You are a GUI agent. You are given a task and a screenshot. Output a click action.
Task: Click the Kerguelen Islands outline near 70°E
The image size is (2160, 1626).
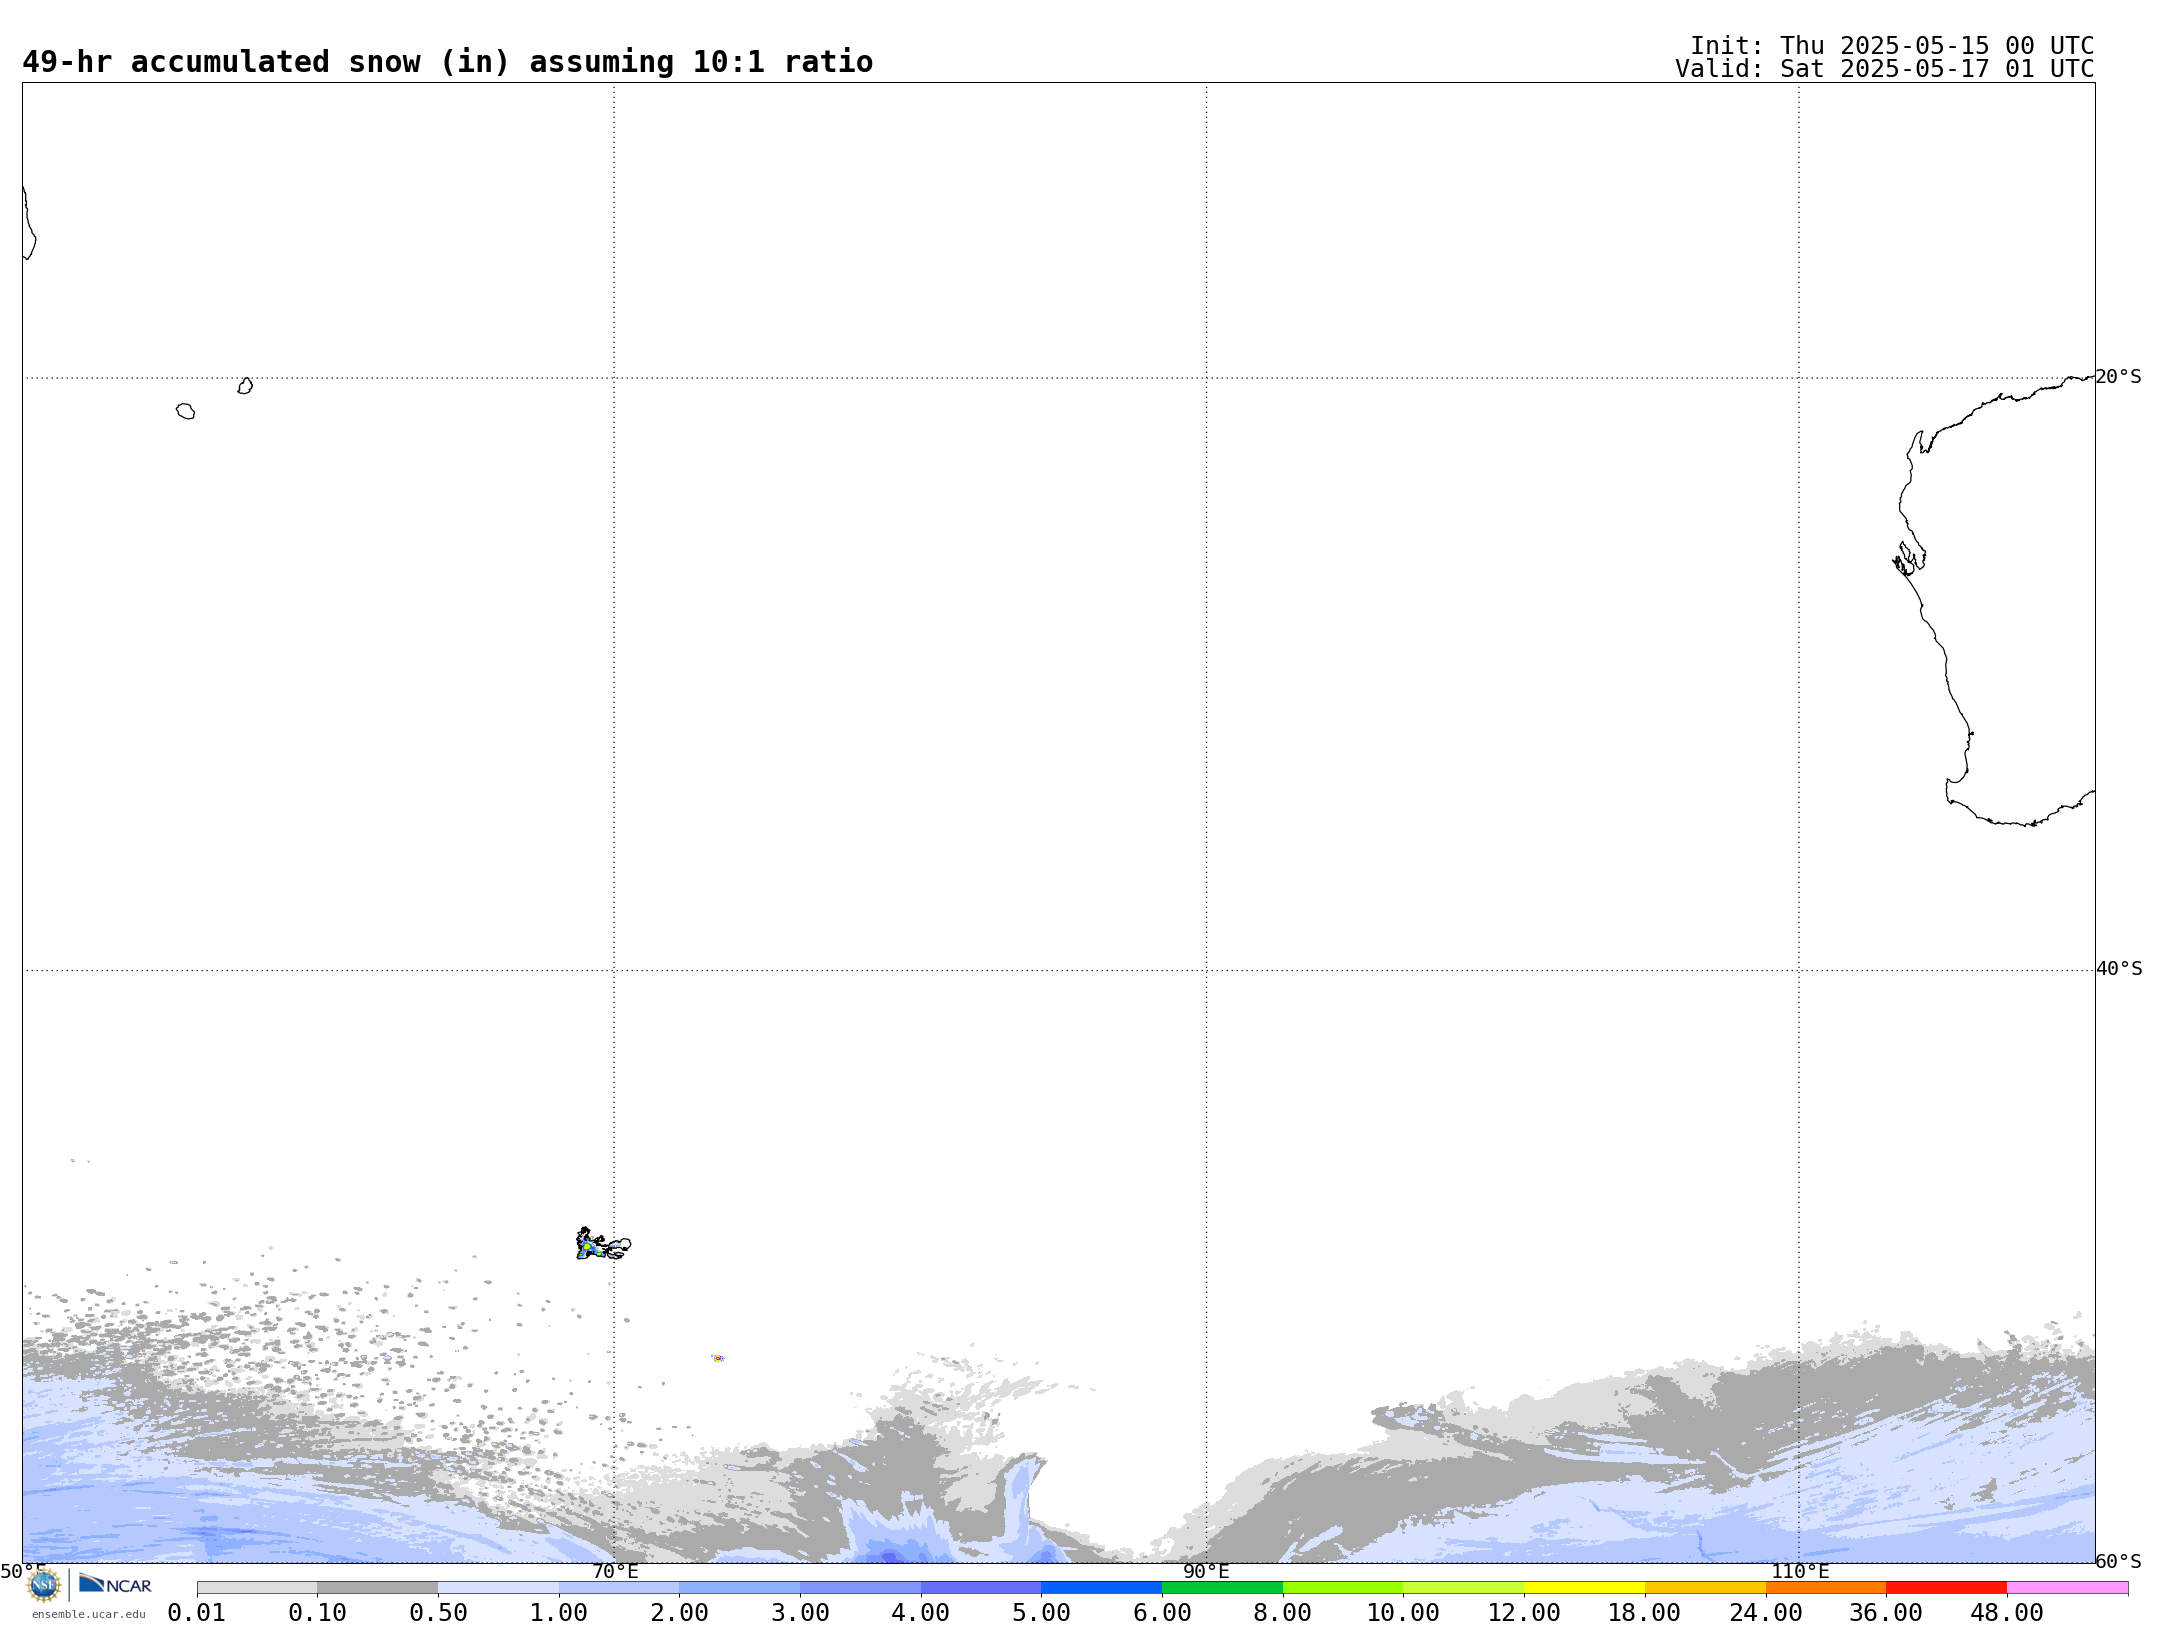(x=603, y=1244)
